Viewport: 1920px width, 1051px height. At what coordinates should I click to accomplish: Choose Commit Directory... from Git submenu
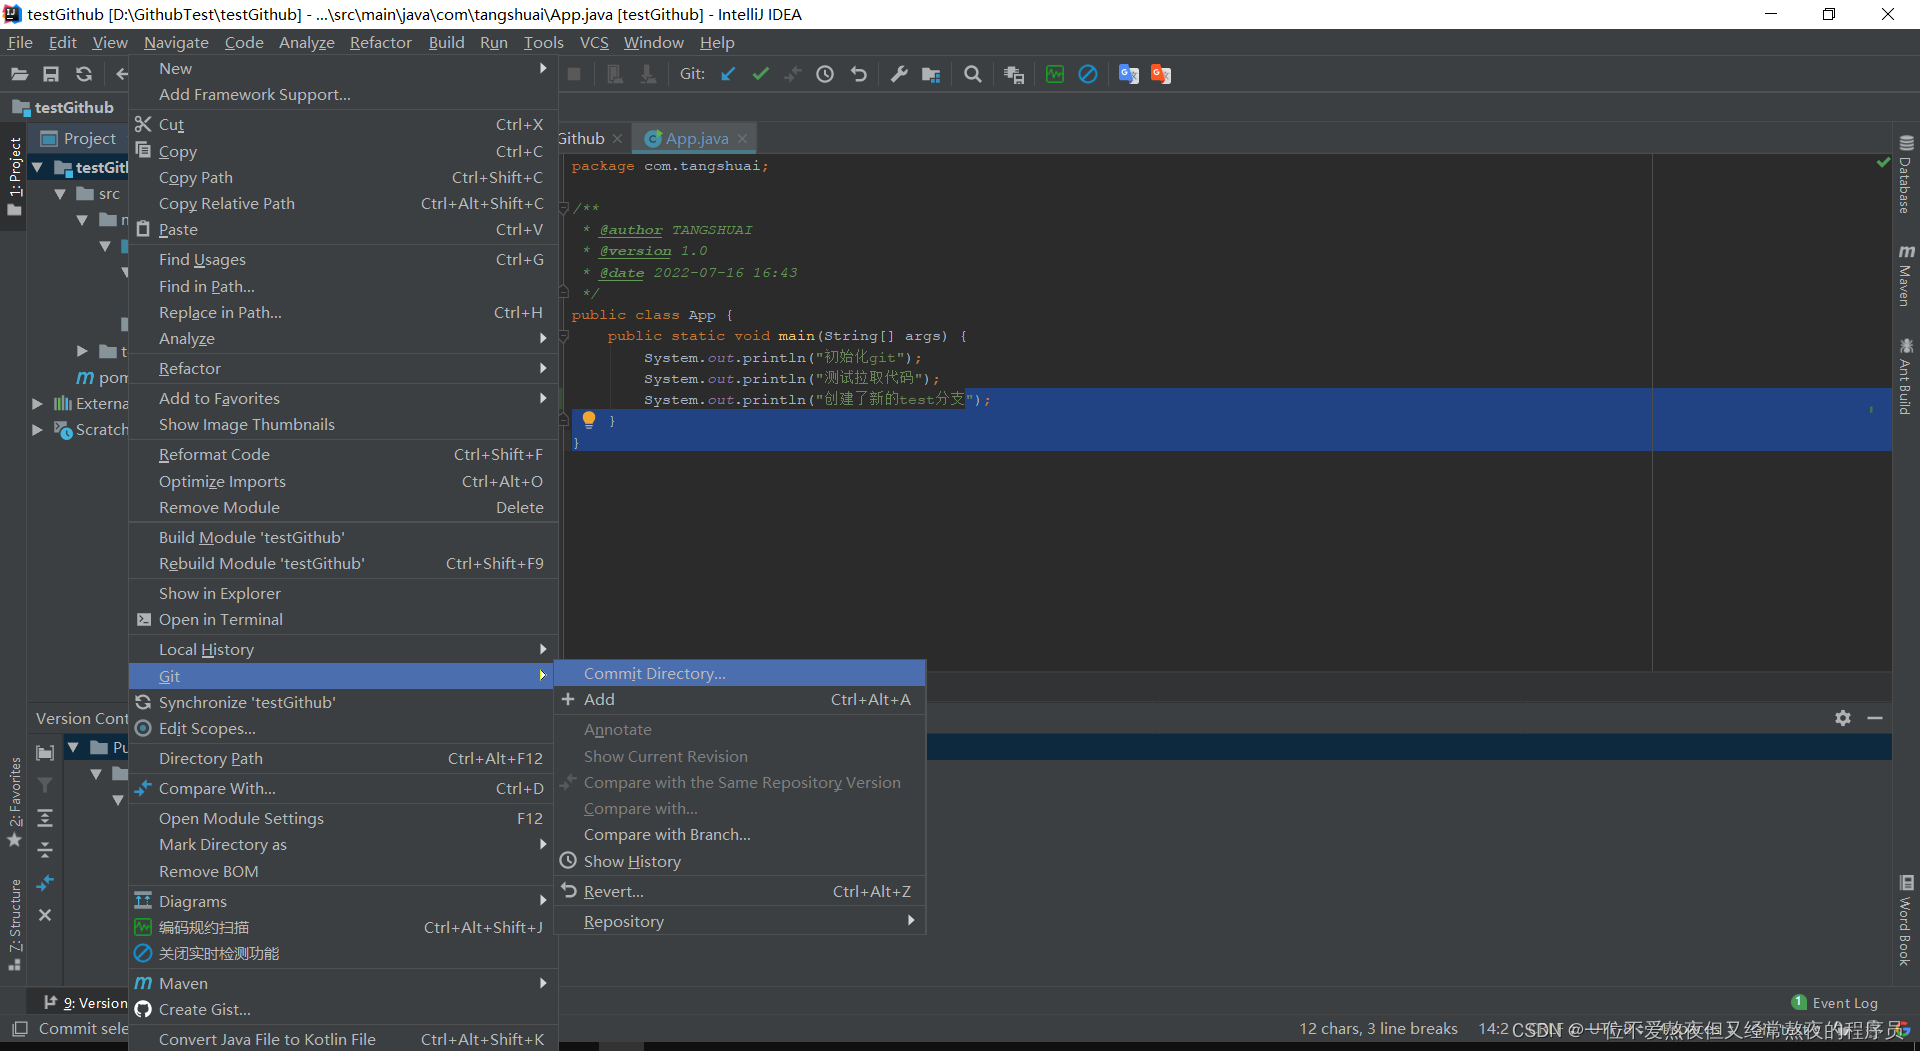(740, 673)
